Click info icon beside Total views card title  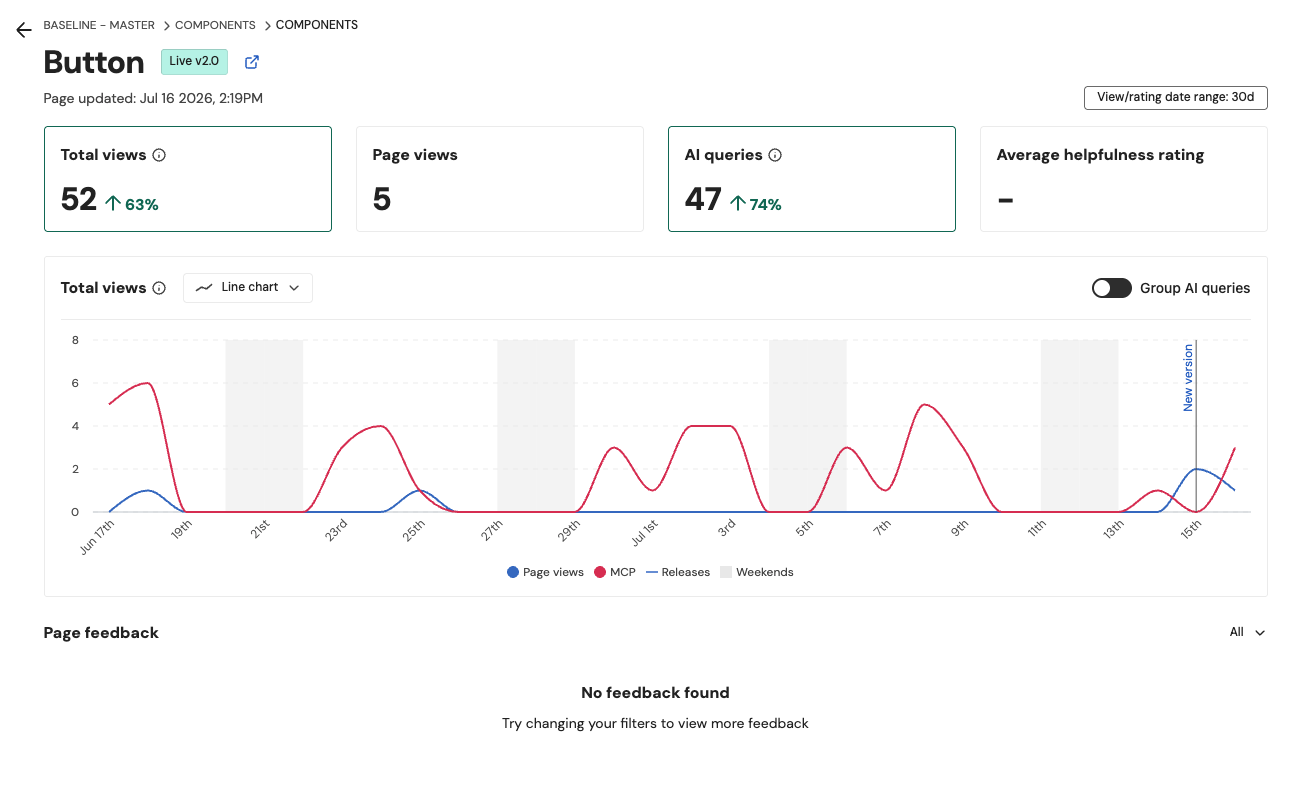(159, 155)
